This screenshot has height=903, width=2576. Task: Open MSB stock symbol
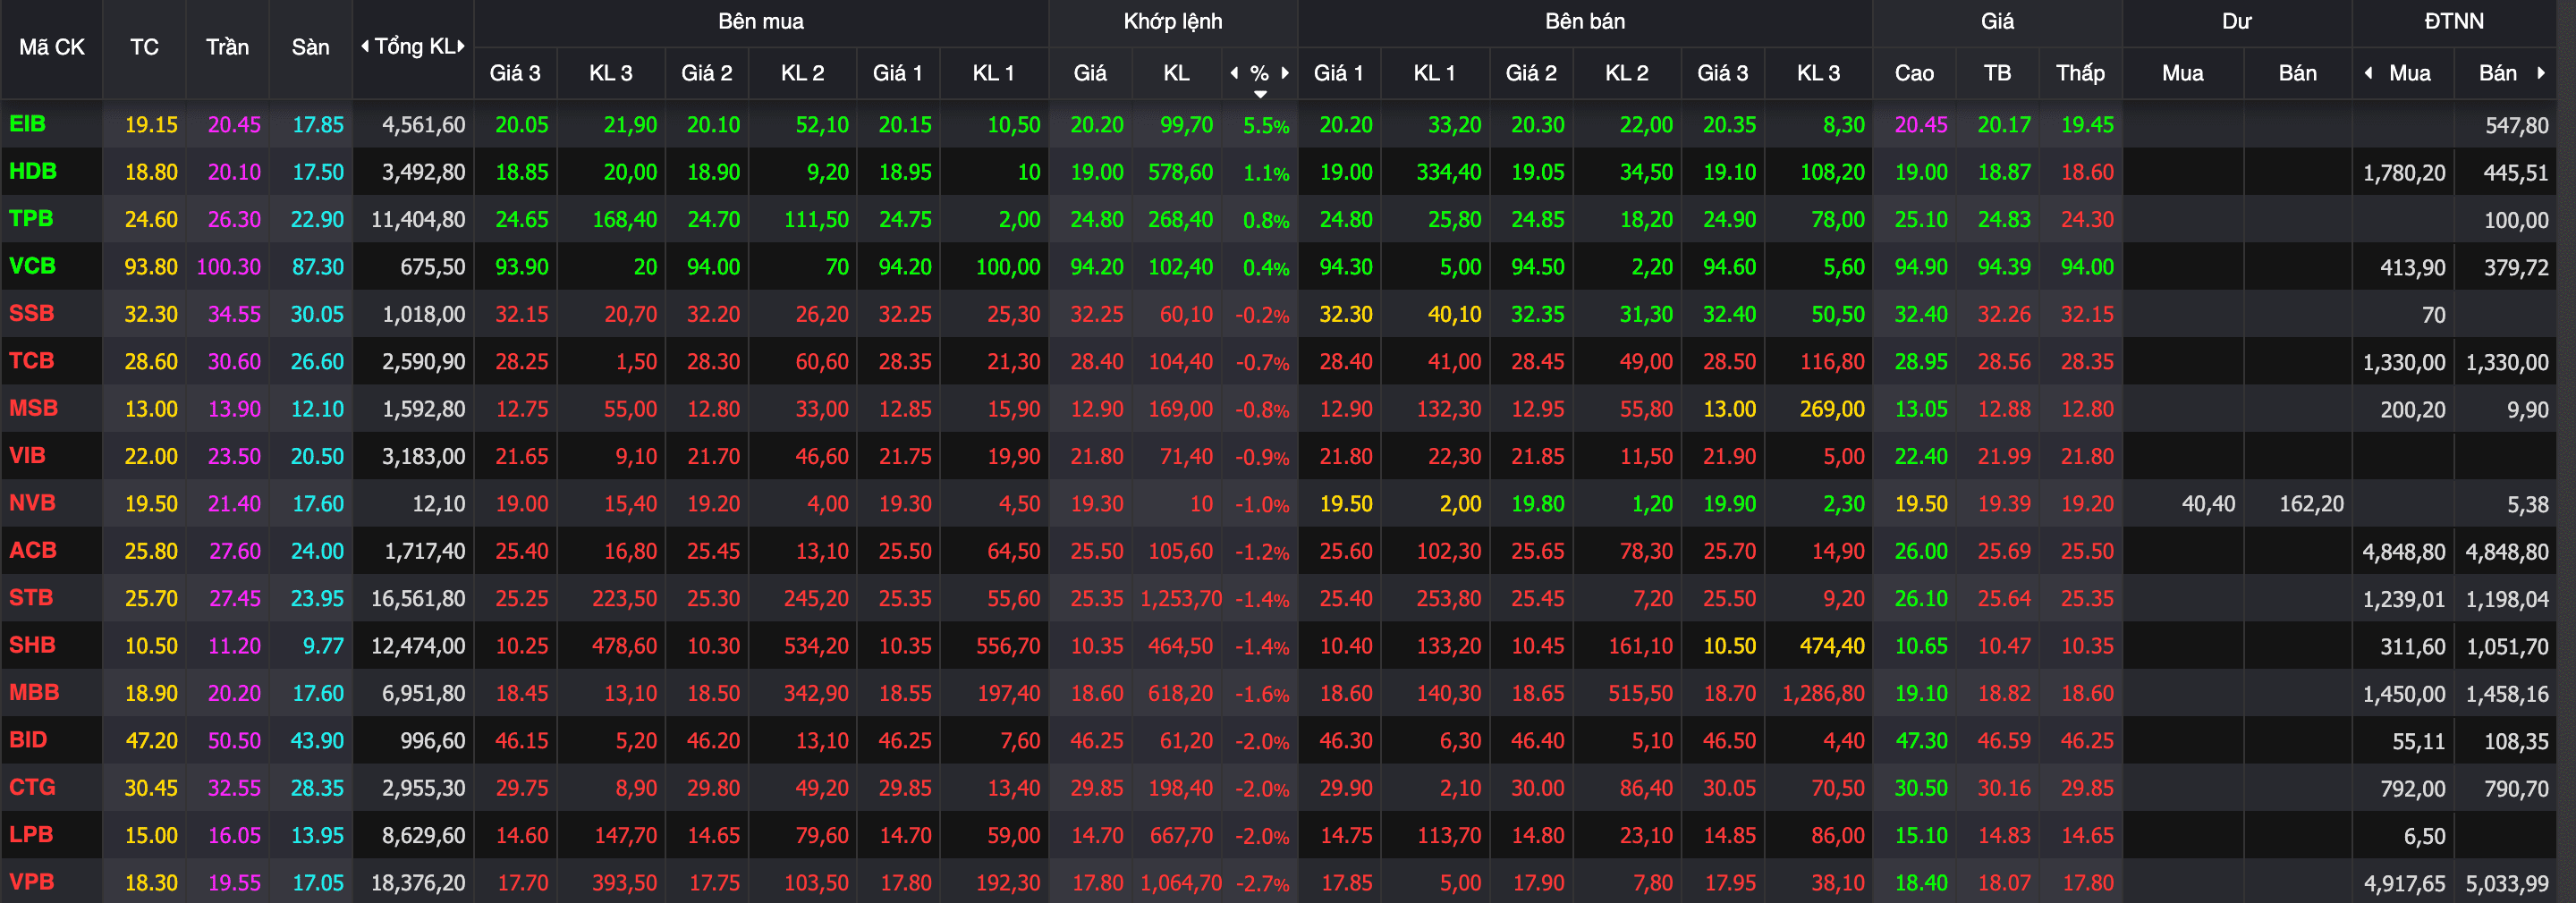(x=34, y=408)
